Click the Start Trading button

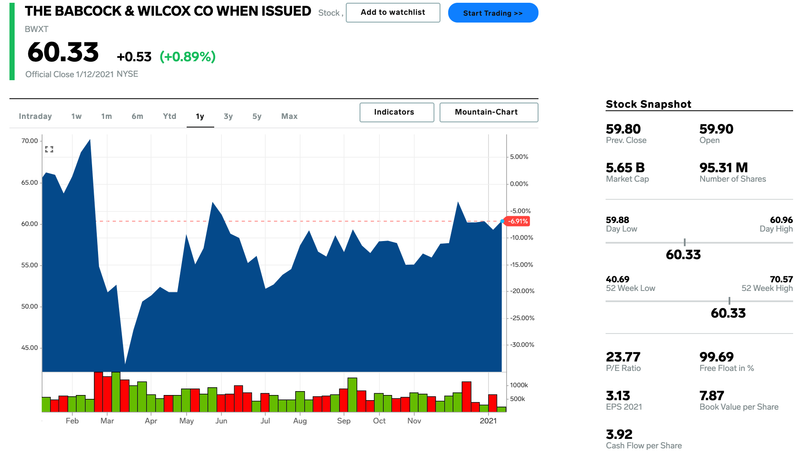click(x=493, y=13)
